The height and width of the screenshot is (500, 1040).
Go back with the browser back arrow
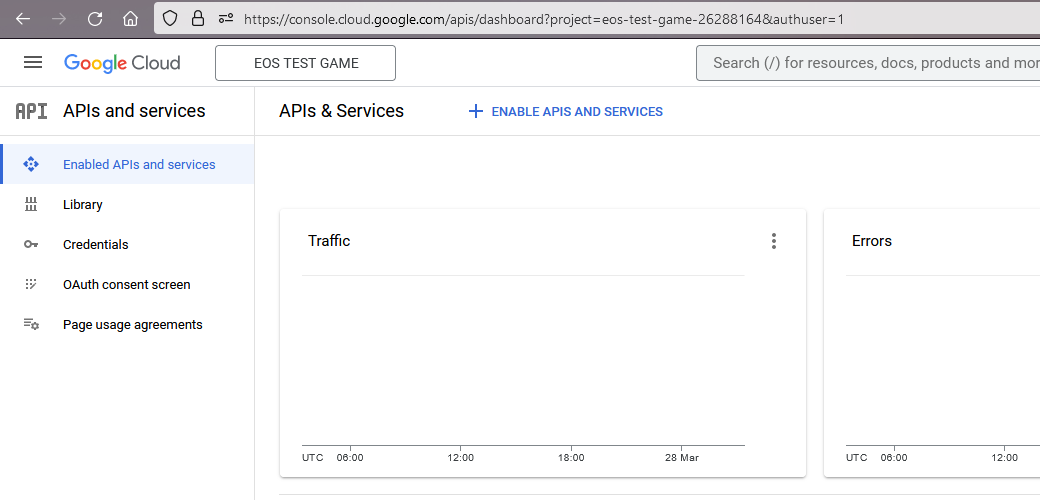[x=23, y=19]
